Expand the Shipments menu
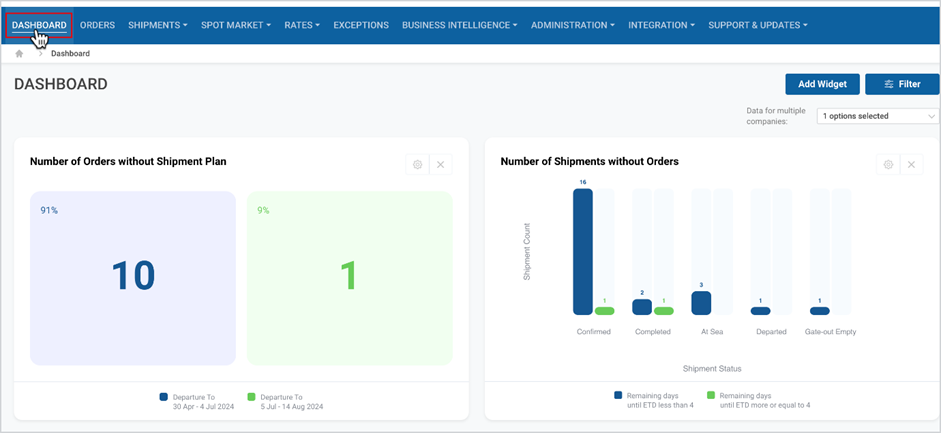 click(158, 25)
